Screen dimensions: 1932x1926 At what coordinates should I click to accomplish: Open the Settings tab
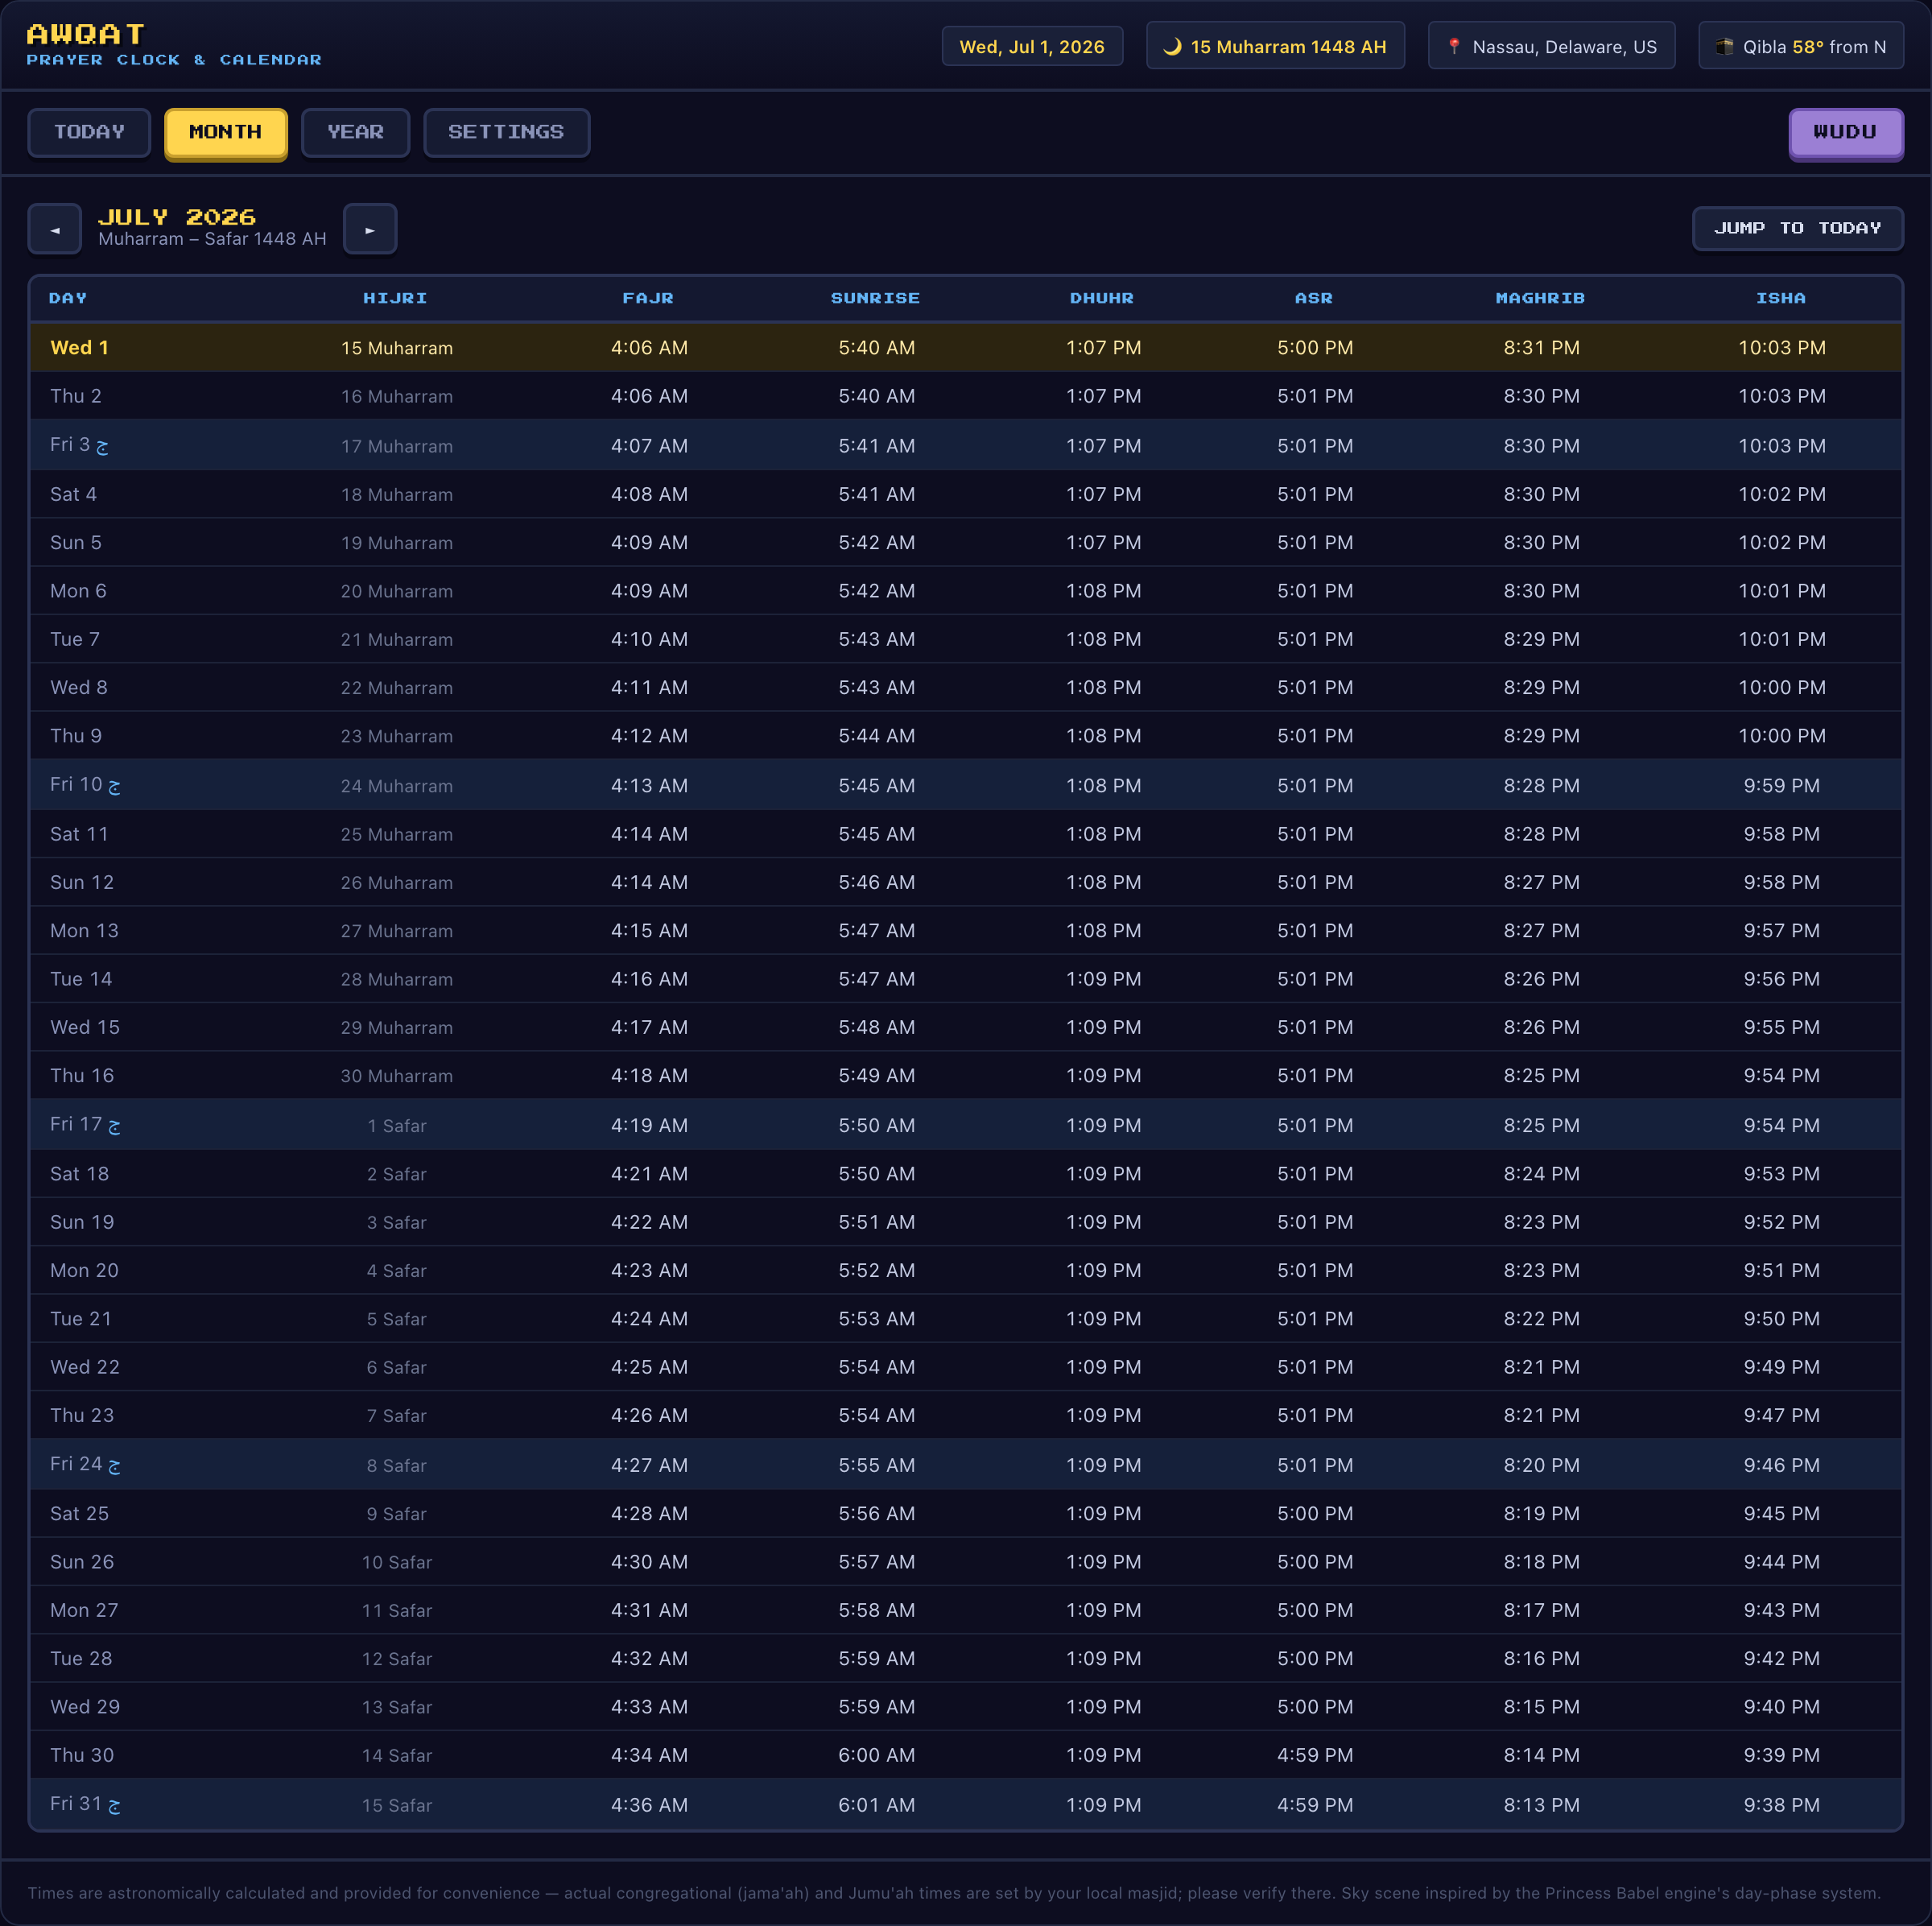pyautogui.click(x=506, y=132)
